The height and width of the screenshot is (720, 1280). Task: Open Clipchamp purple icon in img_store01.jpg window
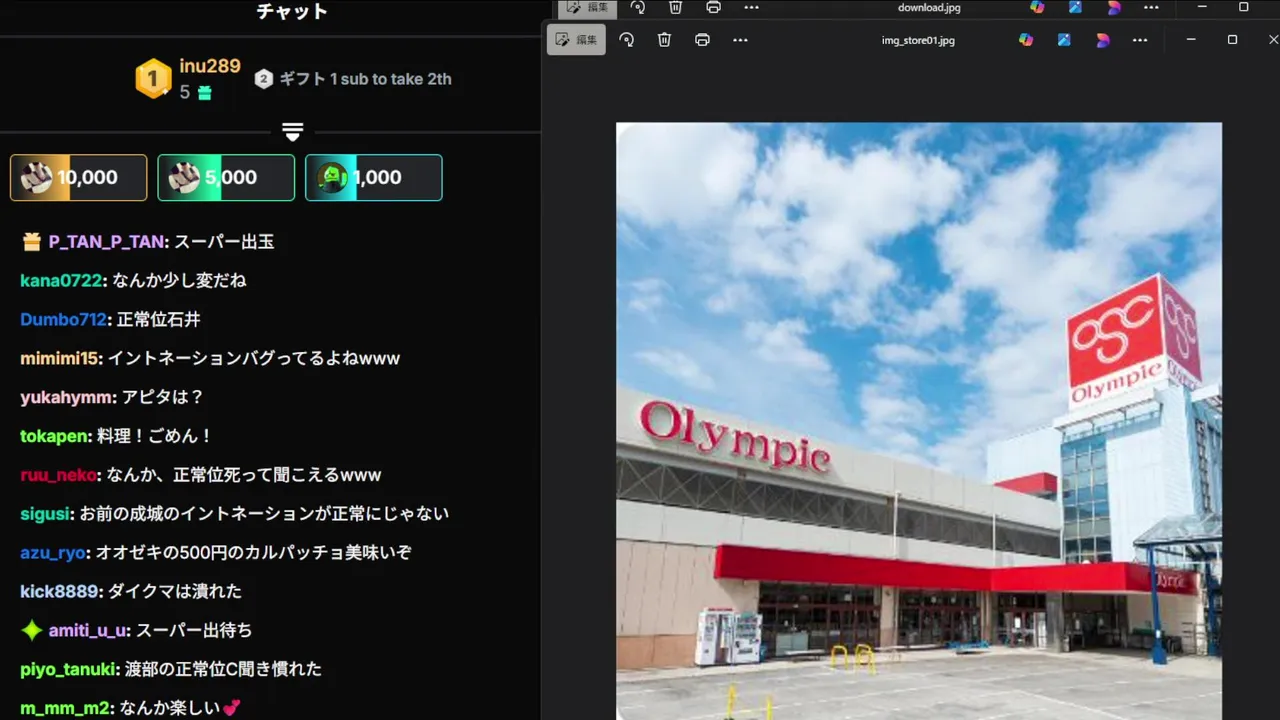pyautogui.click(x=1102, y=40)
